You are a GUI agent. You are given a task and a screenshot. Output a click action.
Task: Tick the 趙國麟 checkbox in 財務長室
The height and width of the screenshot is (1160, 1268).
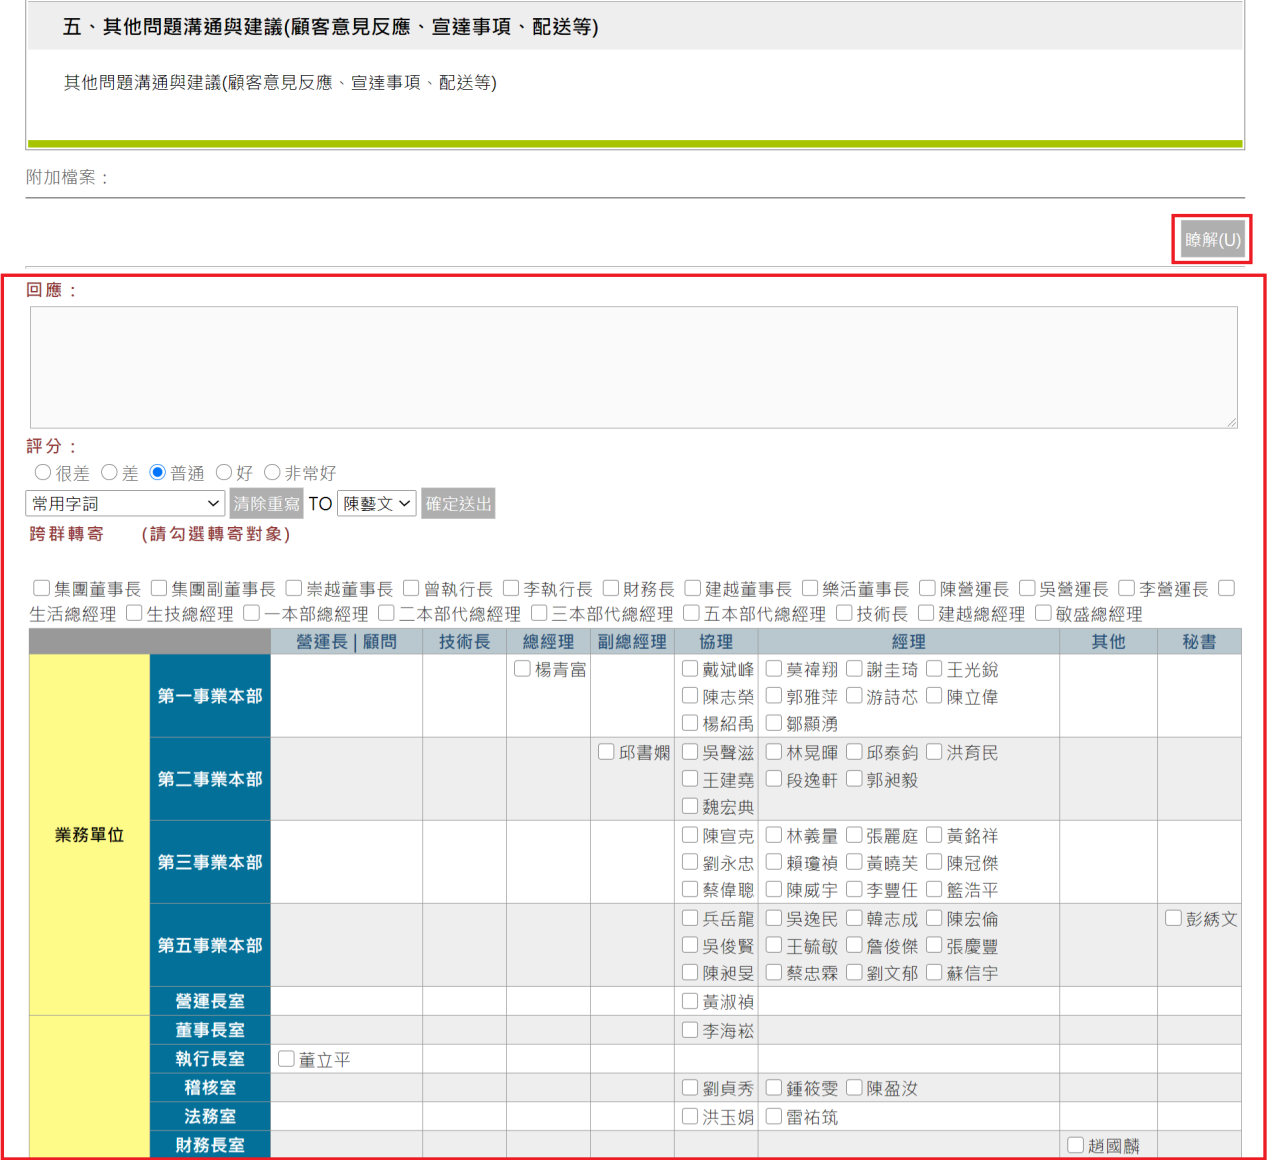tap(1075, 1145)
